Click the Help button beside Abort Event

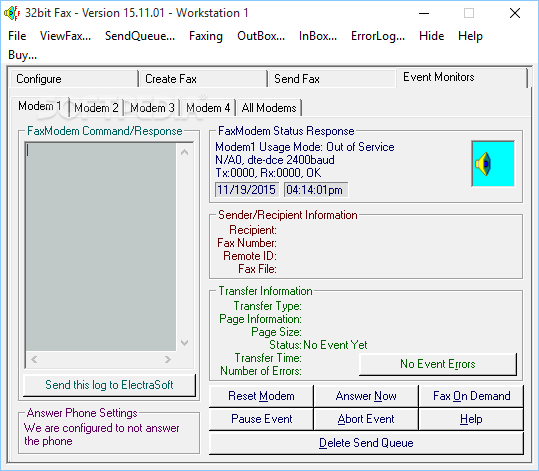471,419
